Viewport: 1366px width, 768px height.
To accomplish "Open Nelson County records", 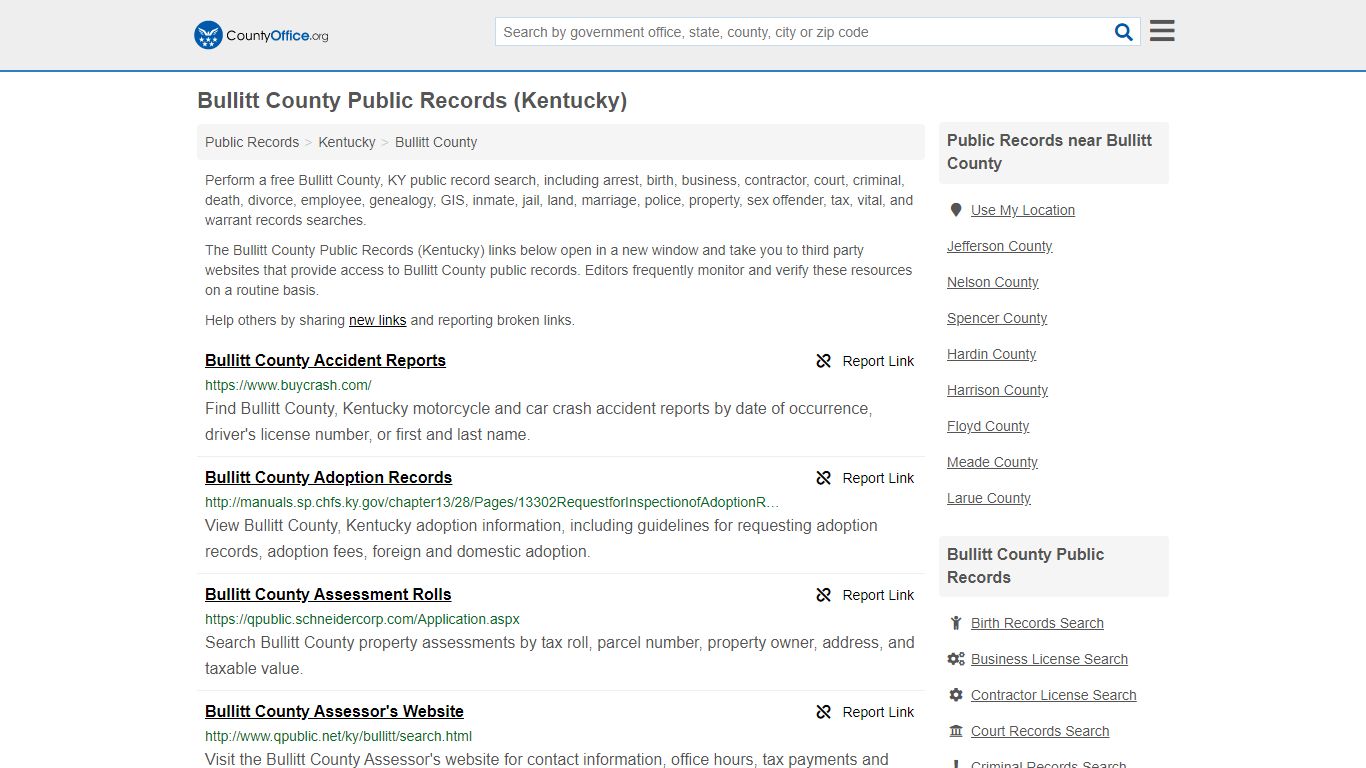I will 992,282.
